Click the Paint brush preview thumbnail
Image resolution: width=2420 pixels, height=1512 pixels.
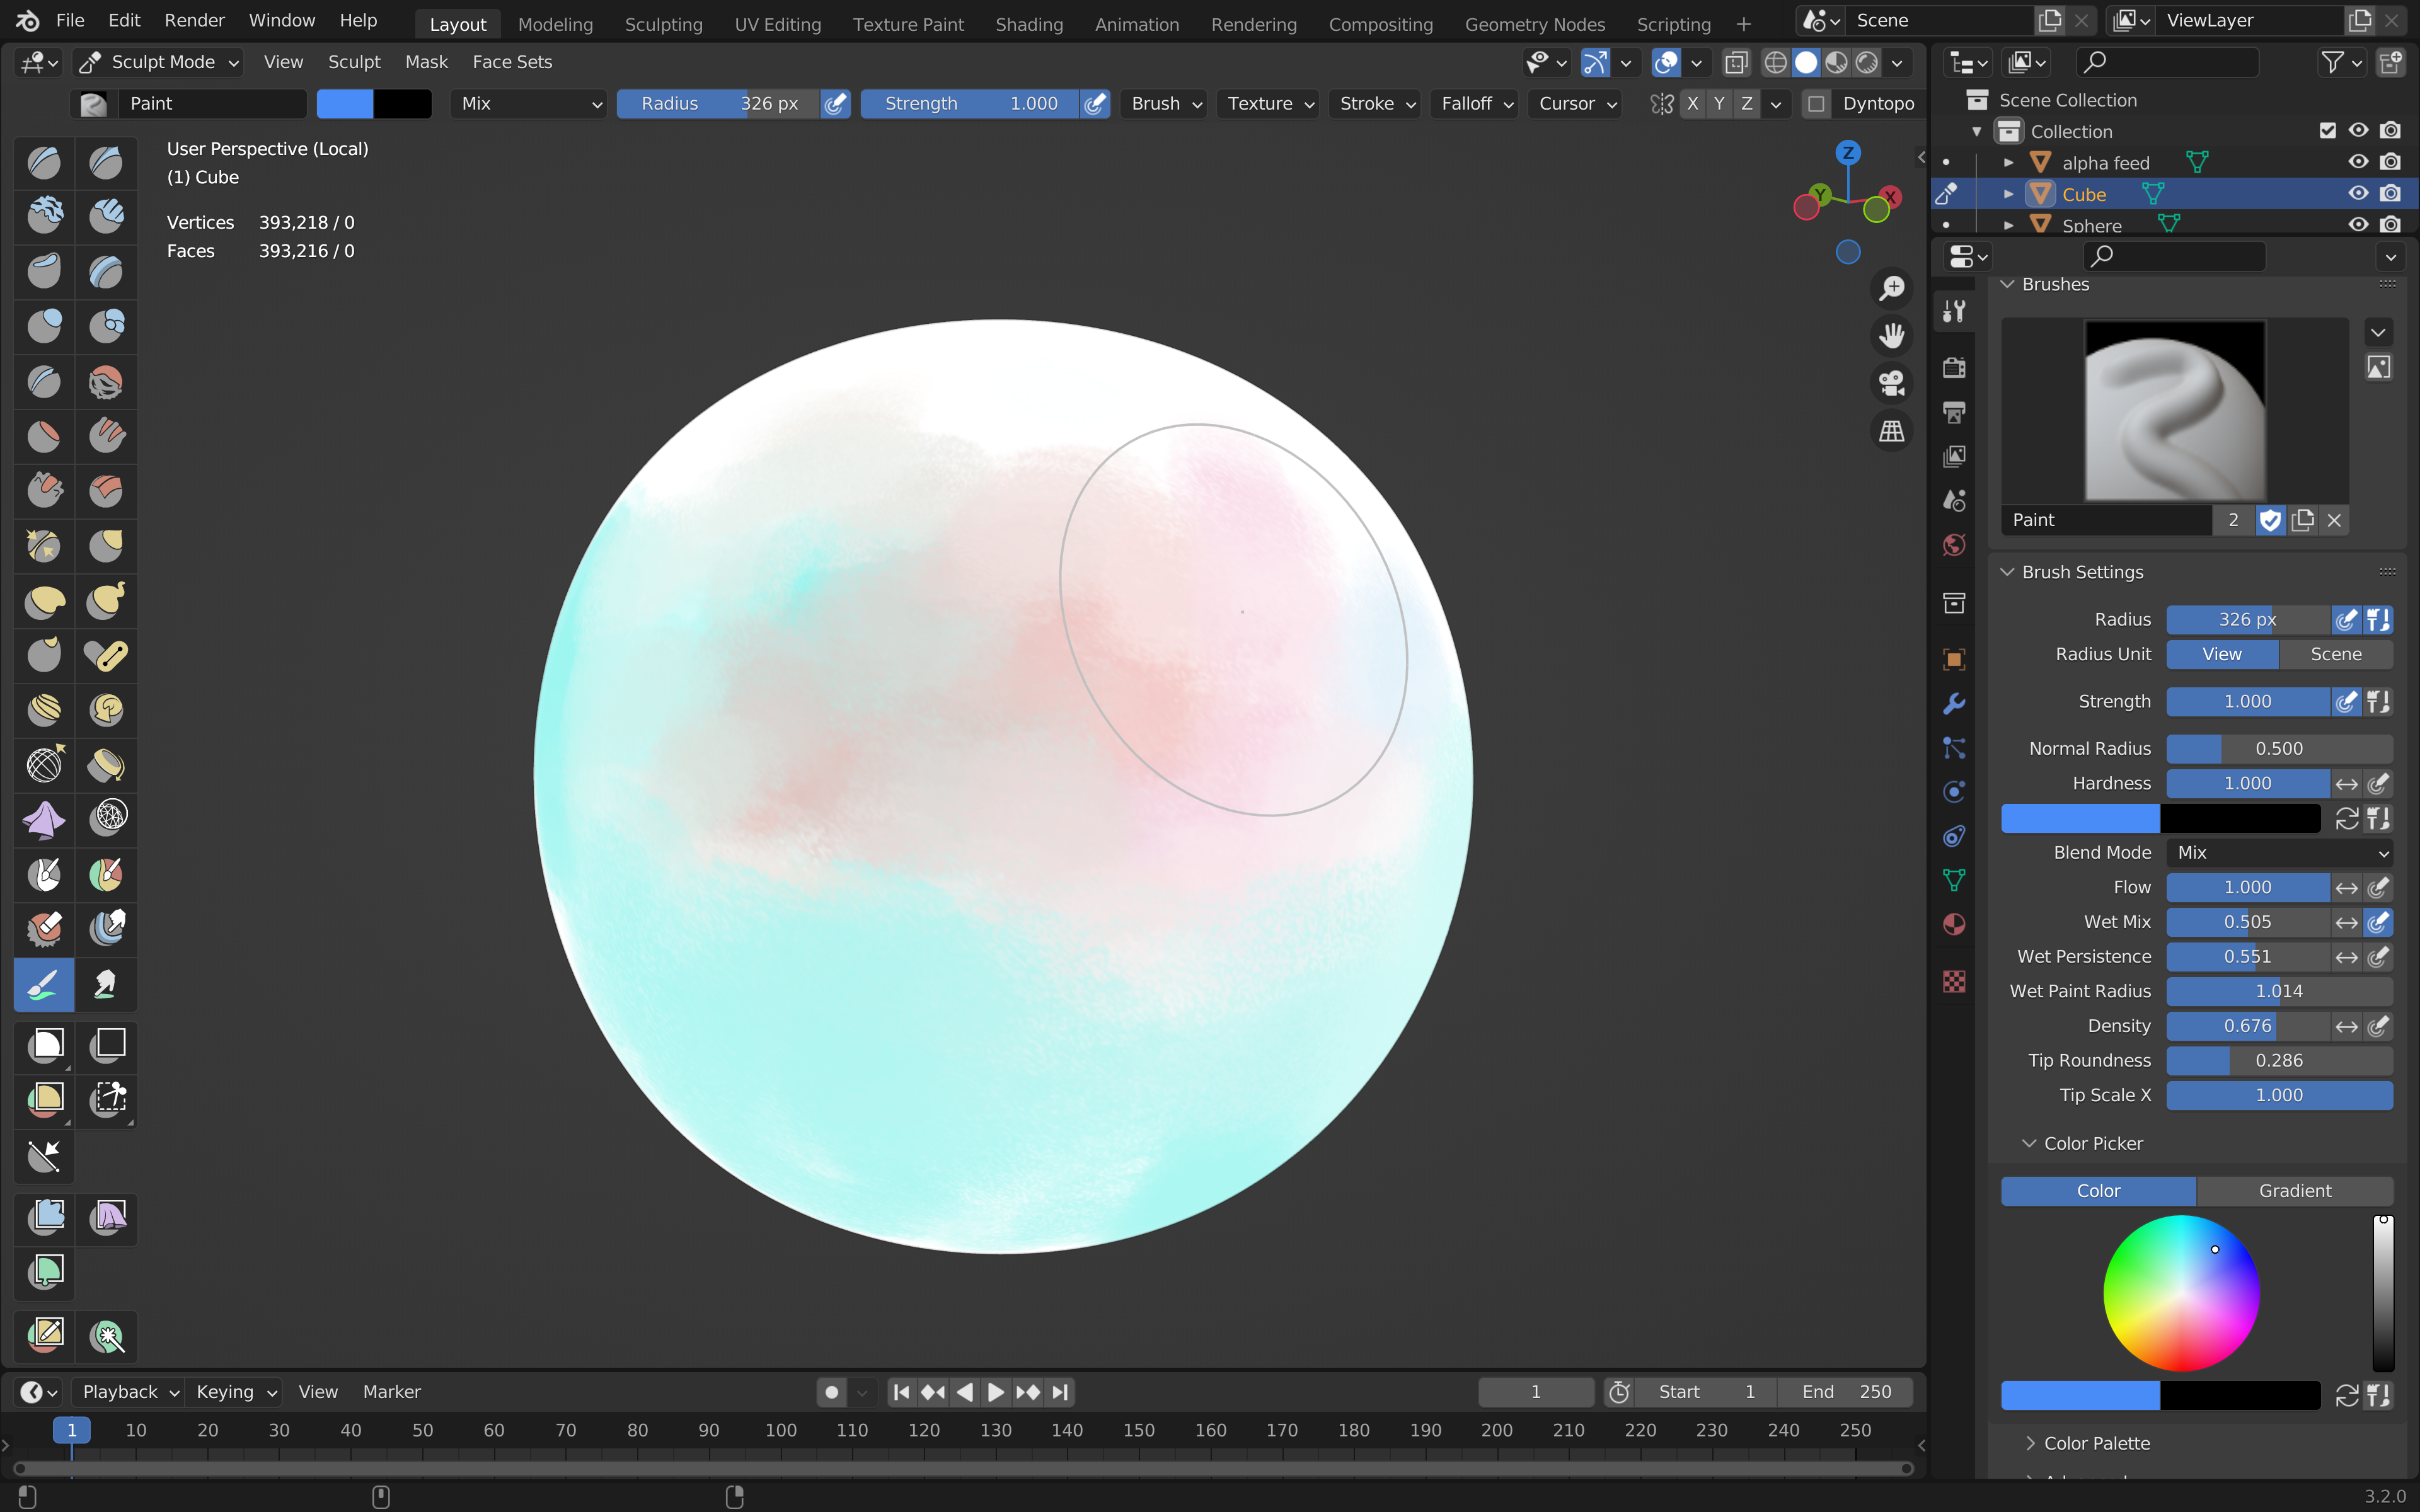(x=2174, y=410)
